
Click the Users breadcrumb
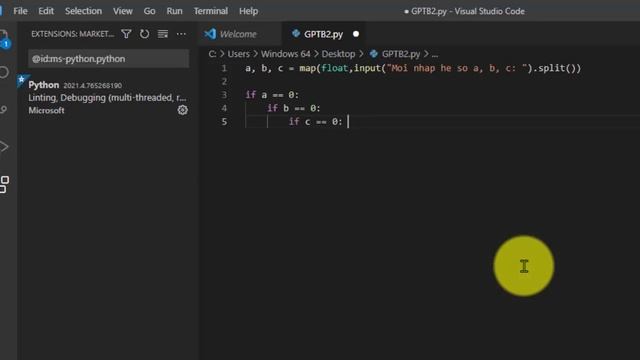click(238, 54)
